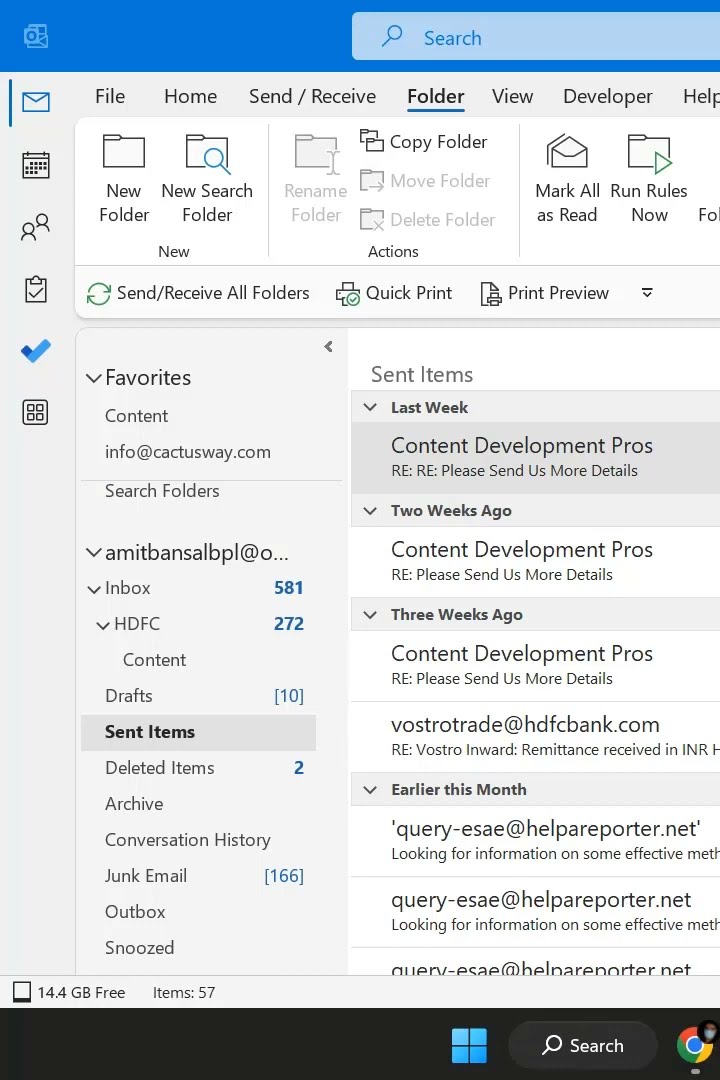Click Quick Print in quick access toolbar

pyautogui.click(x=394, y=293)
